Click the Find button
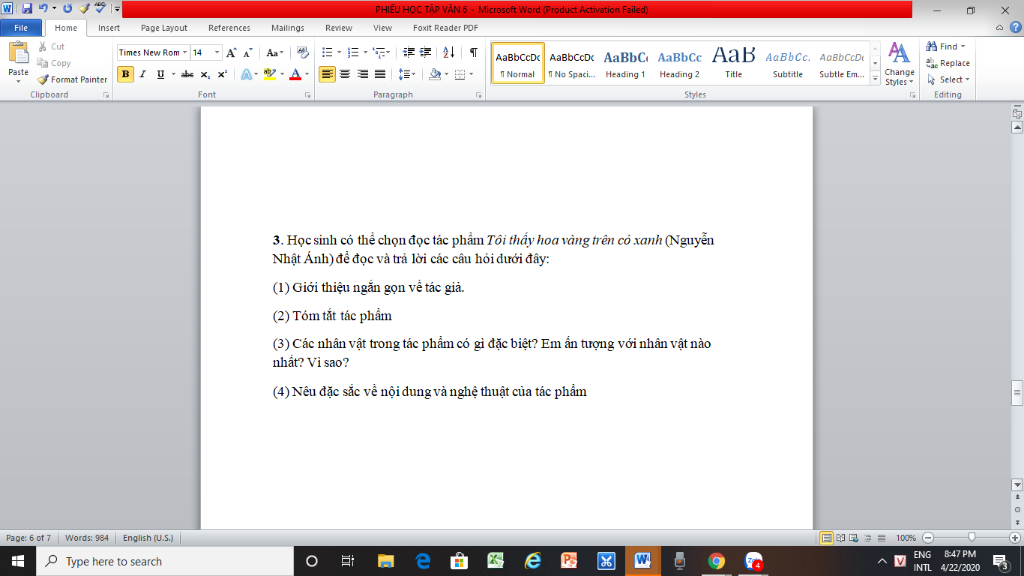 click(946, 46)
